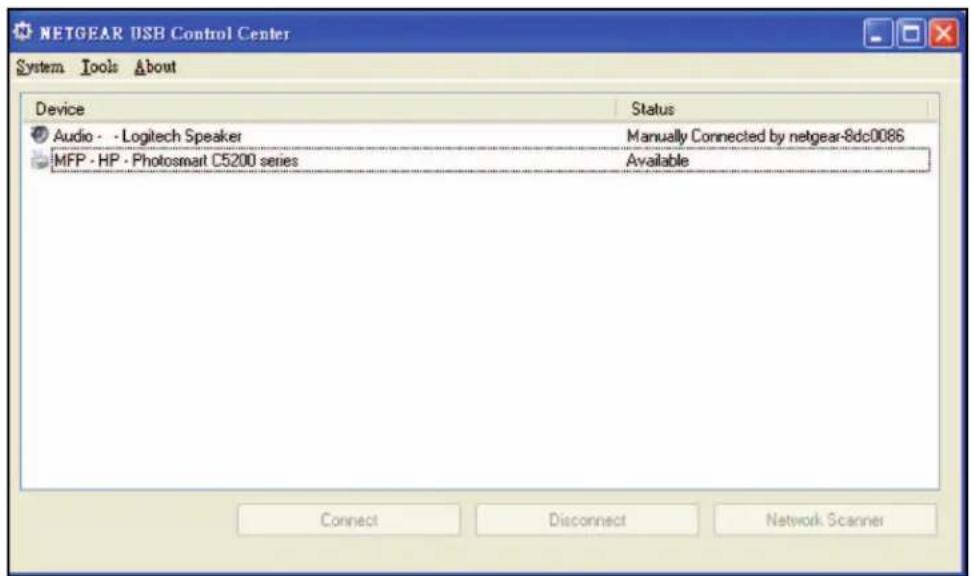Screen dimensions: 971x576
Task: Click the Device column header
Action: [319, 109]
